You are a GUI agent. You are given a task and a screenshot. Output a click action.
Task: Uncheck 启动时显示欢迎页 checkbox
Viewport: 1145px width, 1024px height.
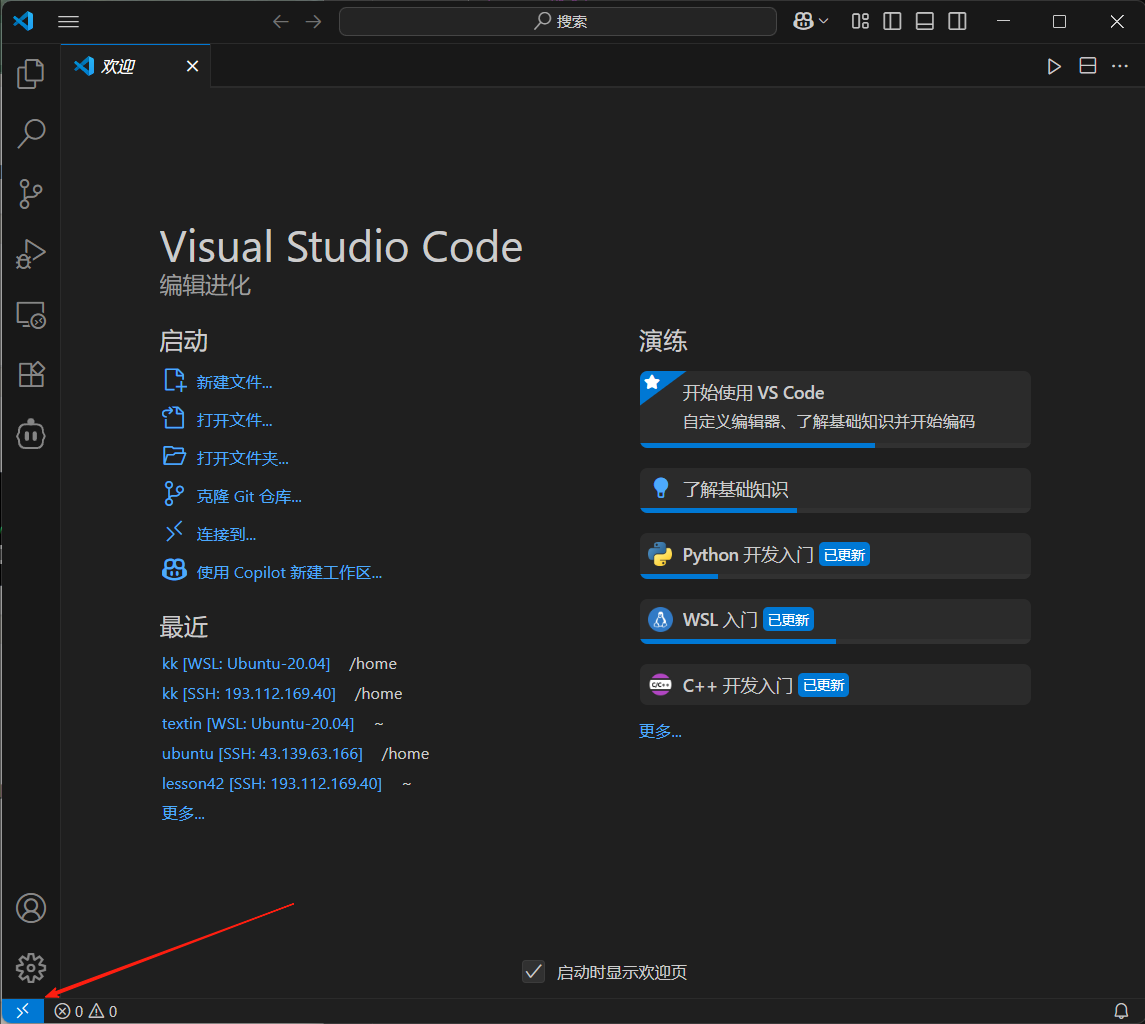click(534, 971)
